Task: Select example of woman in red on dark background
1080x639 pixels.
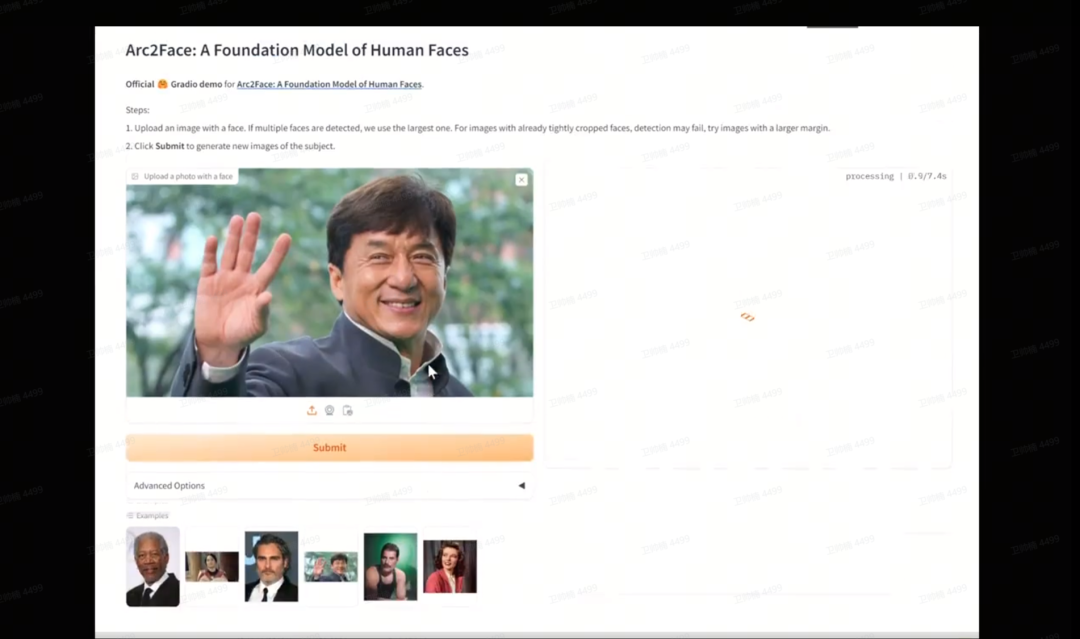Action: point(212,567)
